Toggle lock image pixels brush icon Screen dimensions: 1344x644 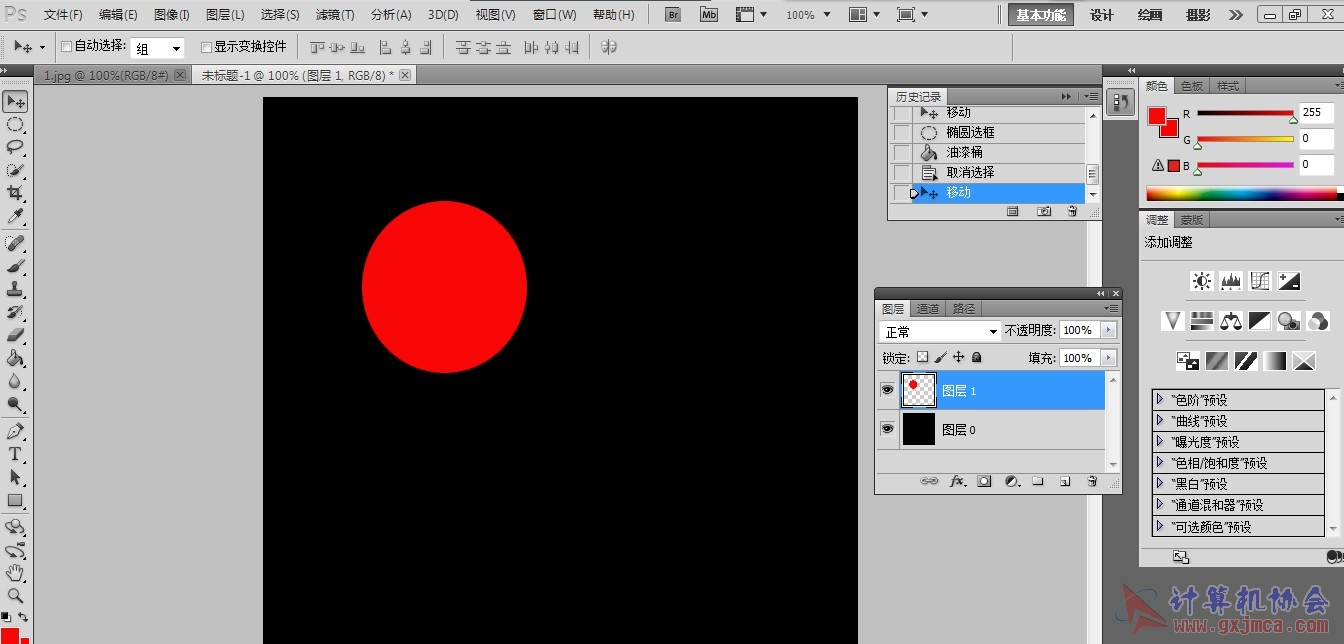point(940,357)
